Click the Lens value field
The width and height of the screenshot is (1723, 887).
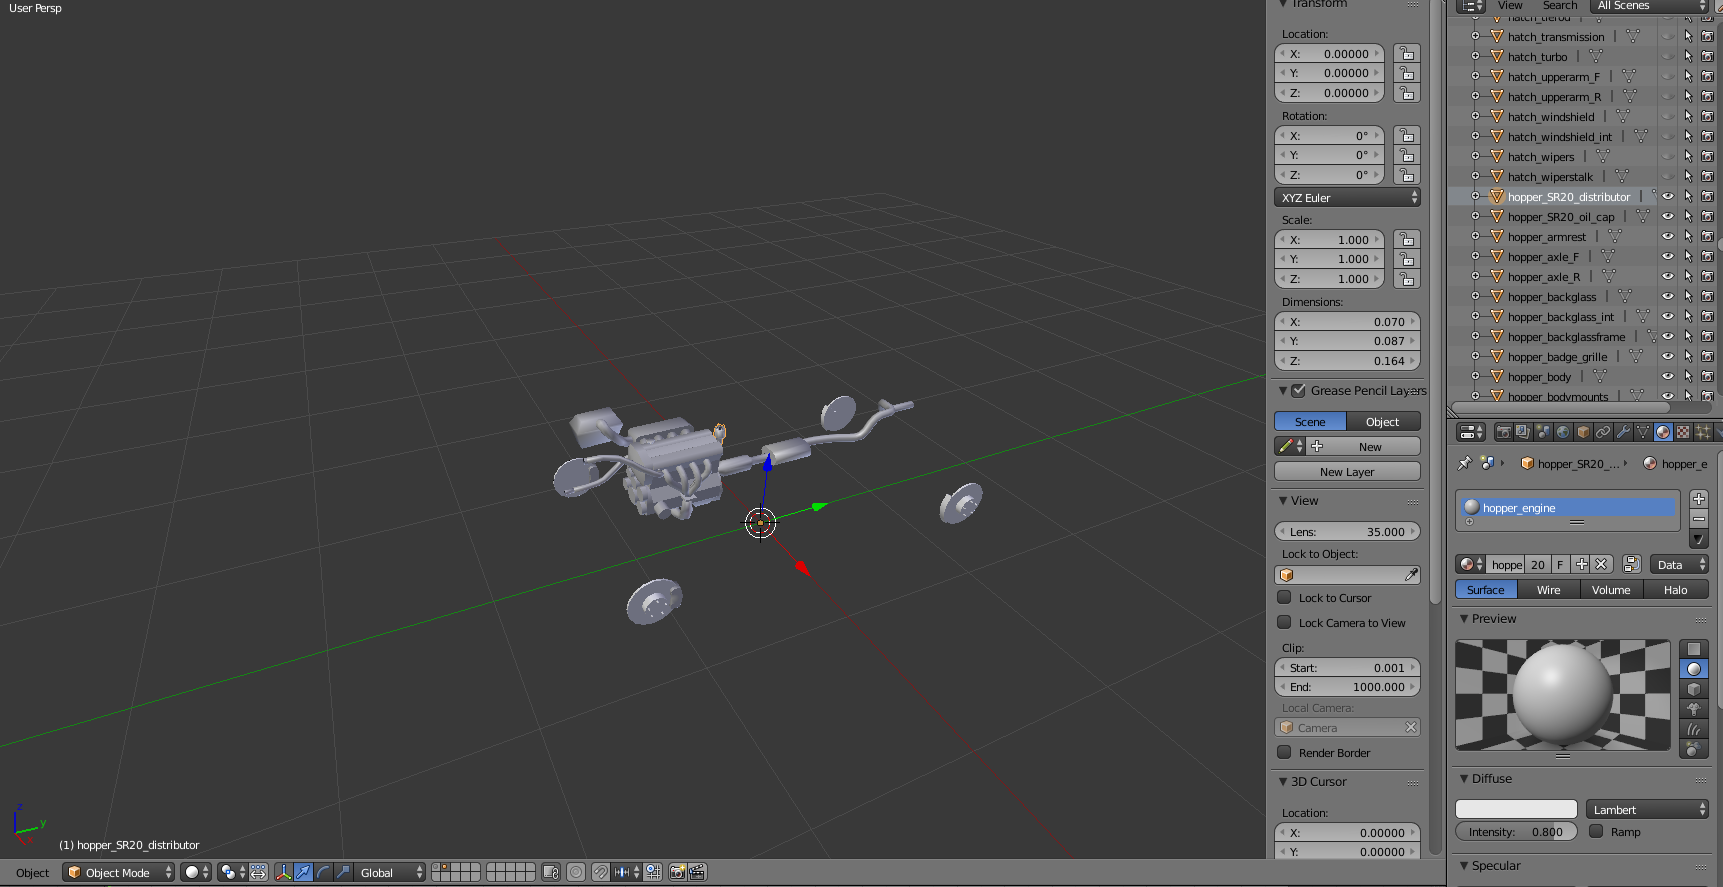(x=1347, y=532)
